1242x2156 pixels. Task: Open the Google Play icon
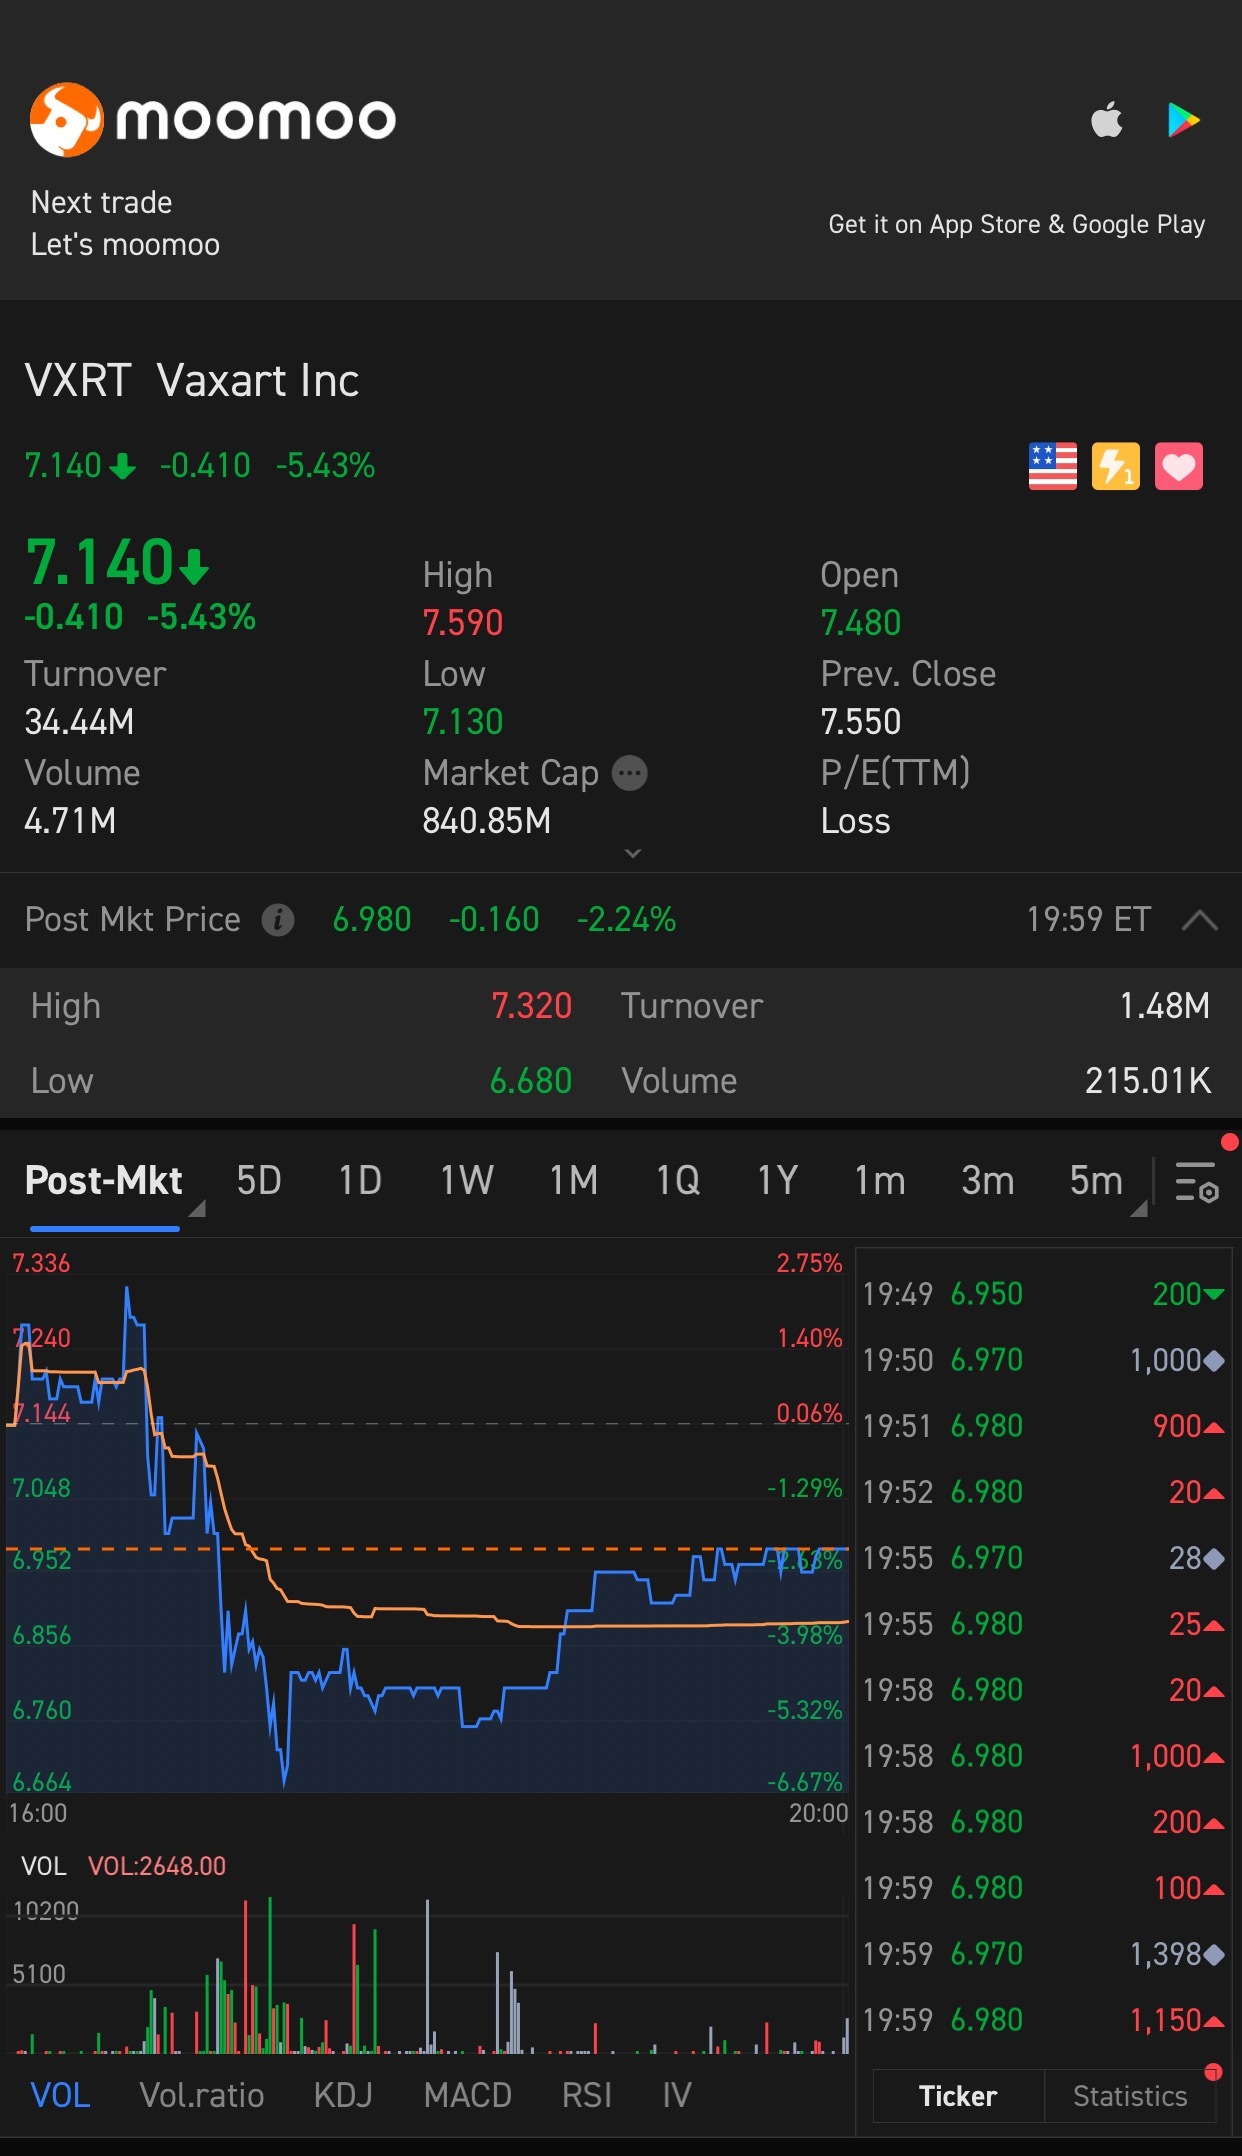pos(1184,120)
